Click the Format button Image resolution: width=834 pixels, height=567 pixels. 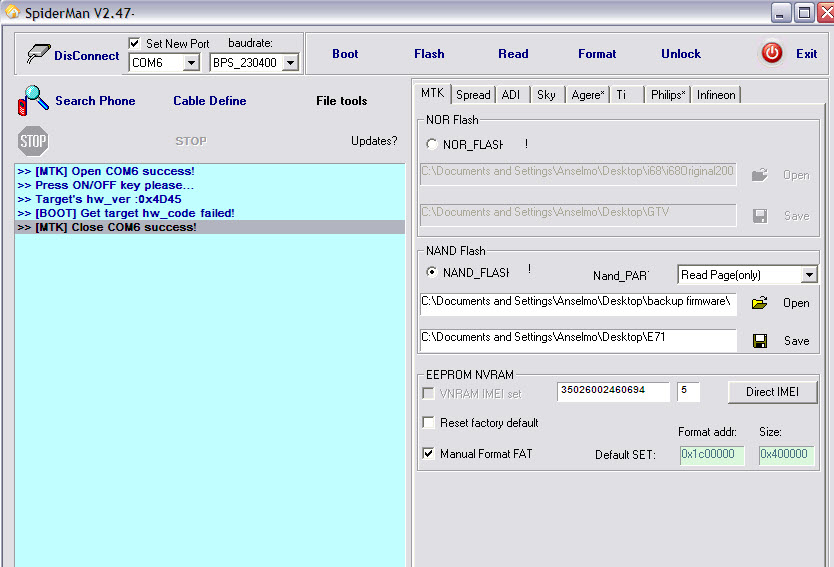click(597, 54)
